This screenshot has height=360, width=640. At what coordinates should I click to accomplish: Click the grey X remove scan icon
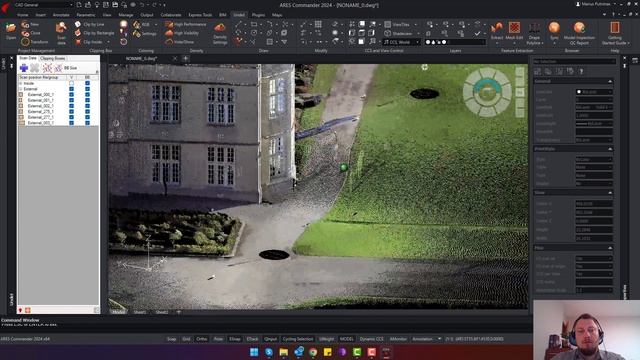click(x=35, y=68)
